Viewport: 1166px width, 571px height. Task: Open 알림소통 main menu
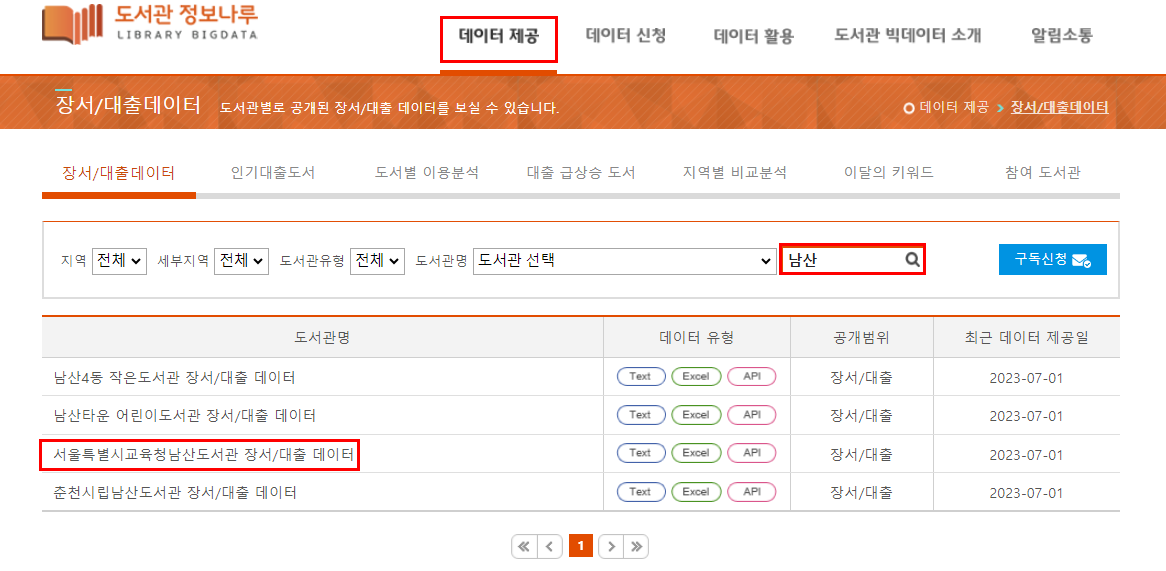click(1062, 36)
